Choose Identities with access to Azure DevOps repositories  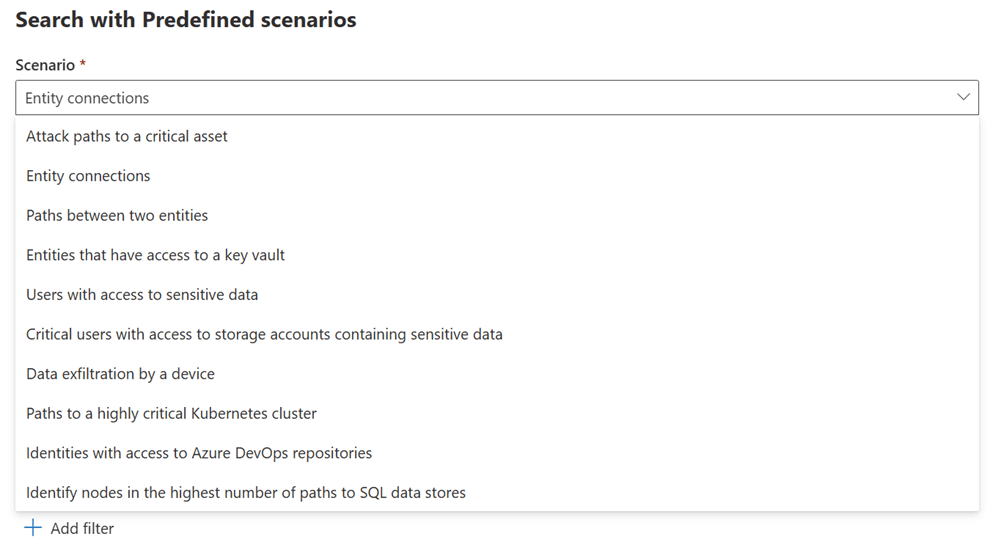(x=199, y=453)
